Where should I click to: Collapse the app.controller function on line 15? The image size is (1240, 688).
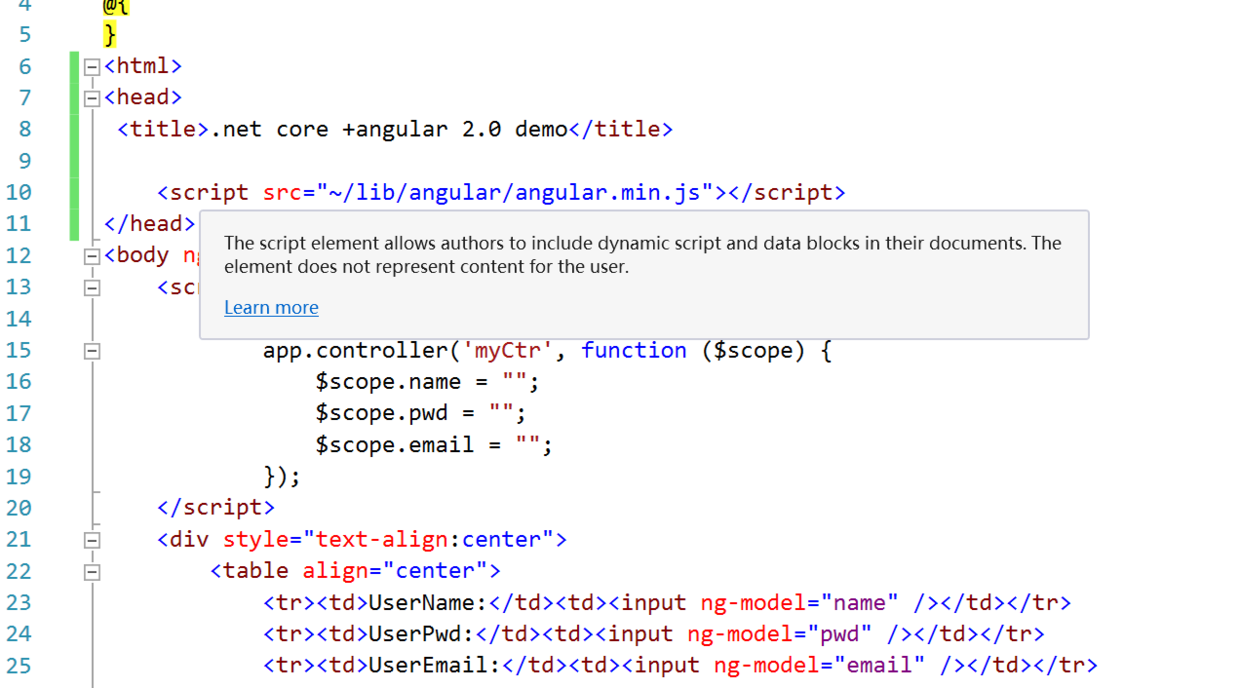point(92,351)
